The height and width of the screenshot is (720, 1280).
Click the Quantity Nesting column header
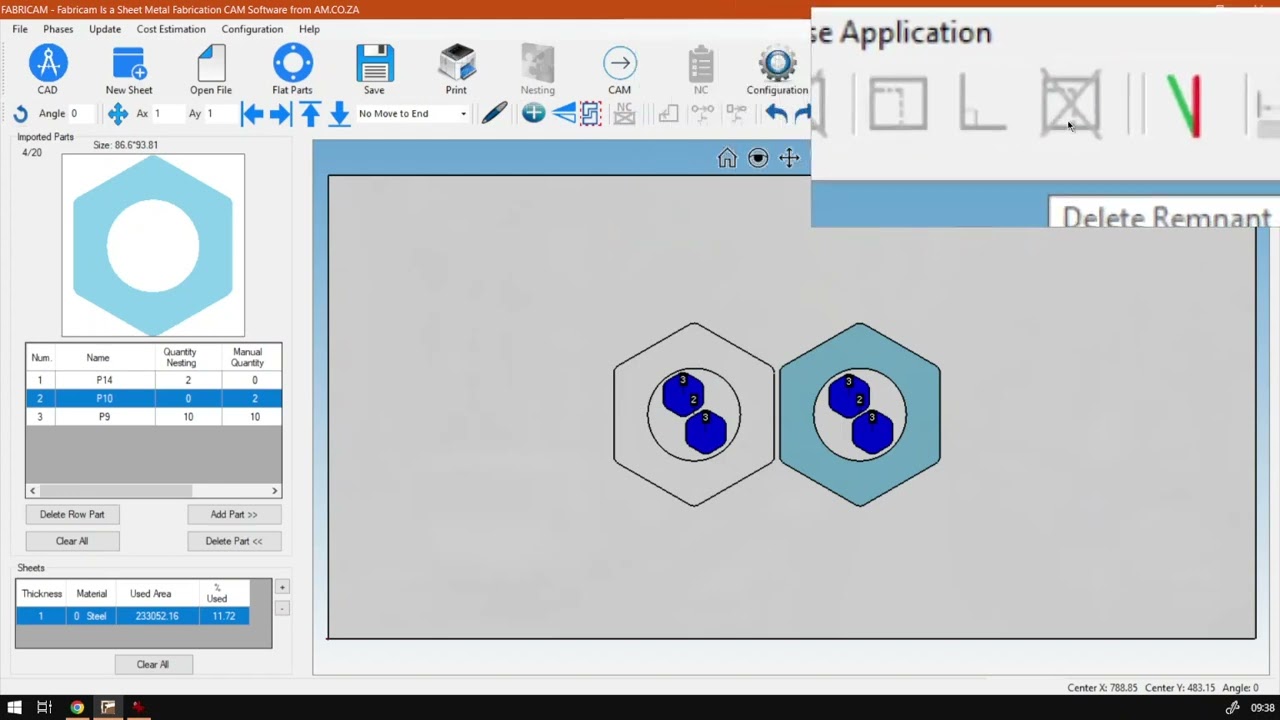coord(180,357)
